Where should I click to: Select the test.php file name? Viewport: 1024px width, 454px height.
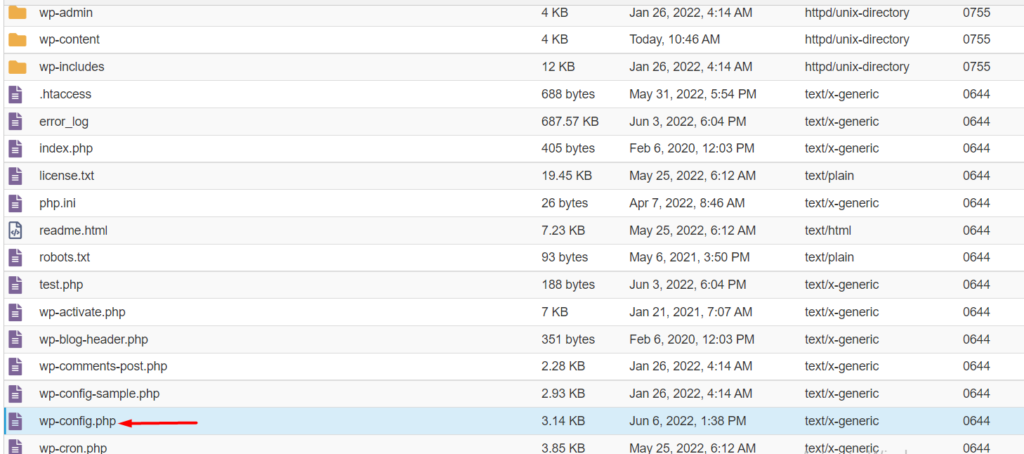point(61,285)
